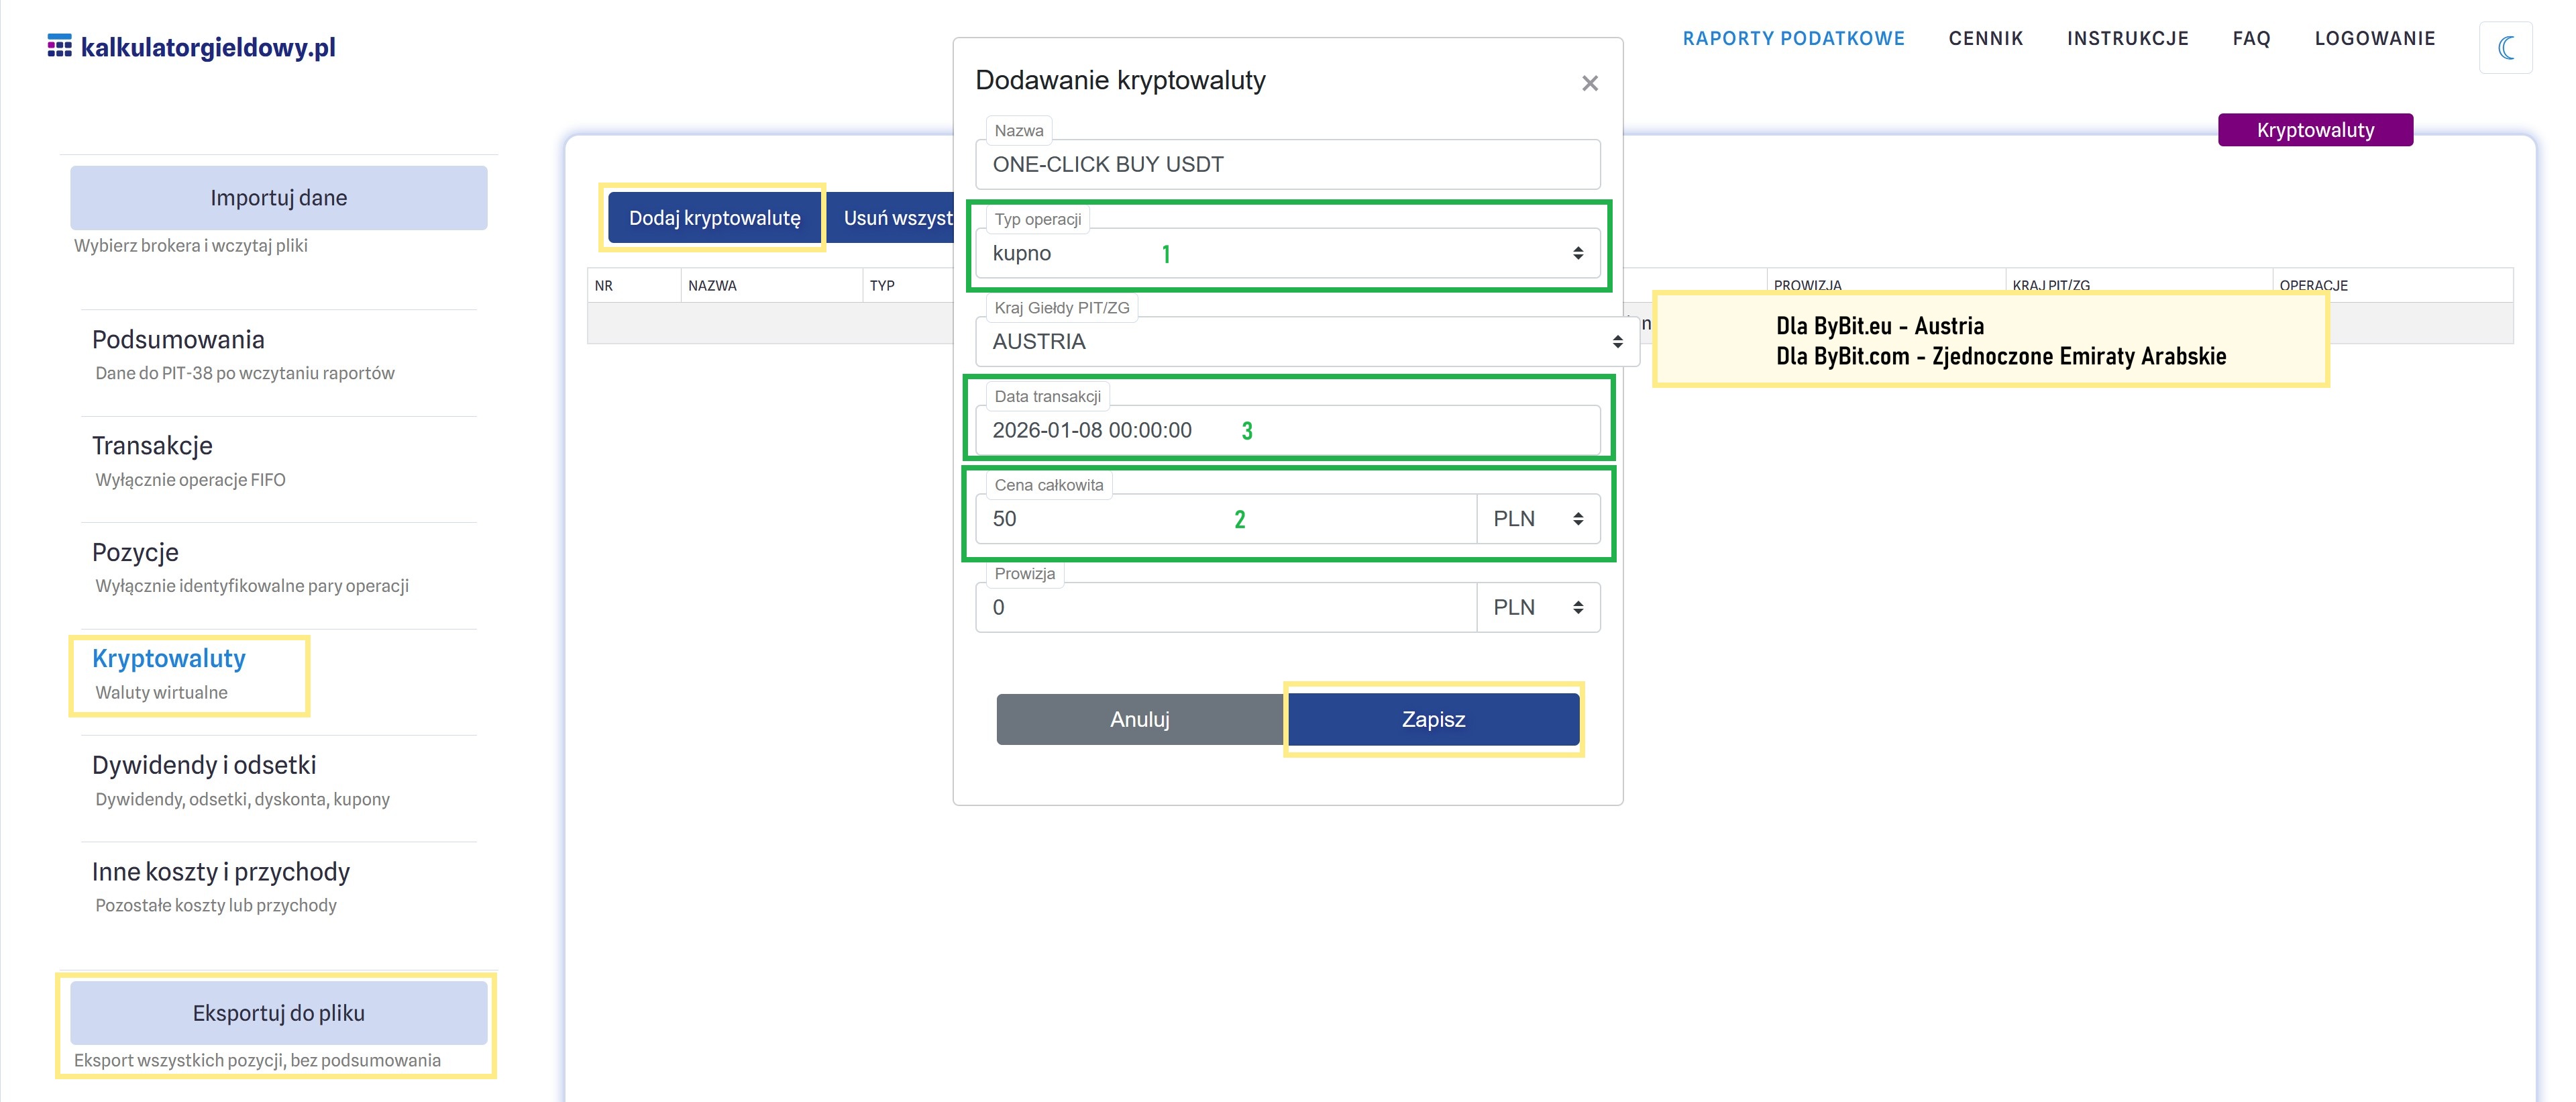Open the Cennik menu item

(1985, 38)
